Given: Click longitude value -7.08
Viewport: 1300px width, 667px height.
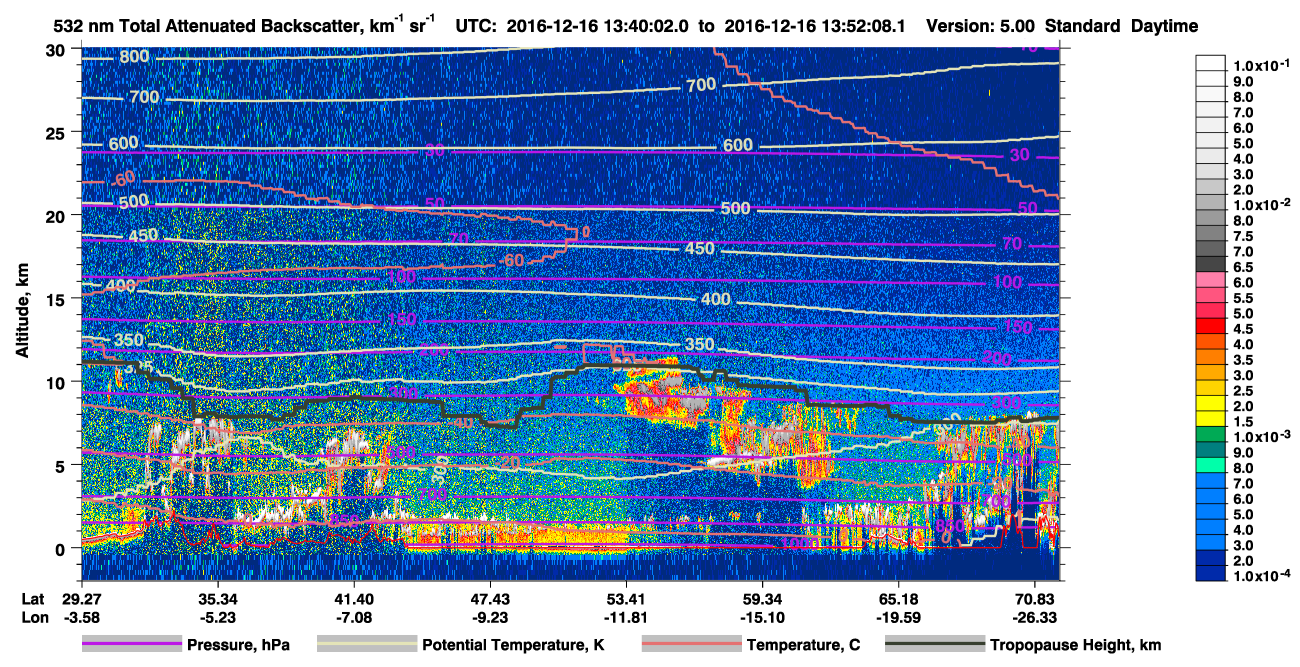Looking at the screenshot, I should 354,616.
